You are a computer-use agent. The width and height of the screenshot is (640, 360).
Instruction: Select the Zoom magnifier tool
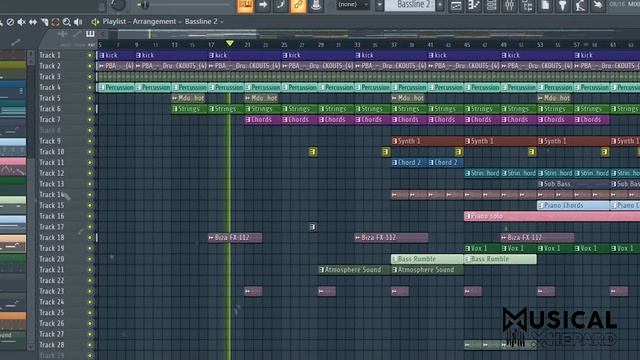coord(67,22)
